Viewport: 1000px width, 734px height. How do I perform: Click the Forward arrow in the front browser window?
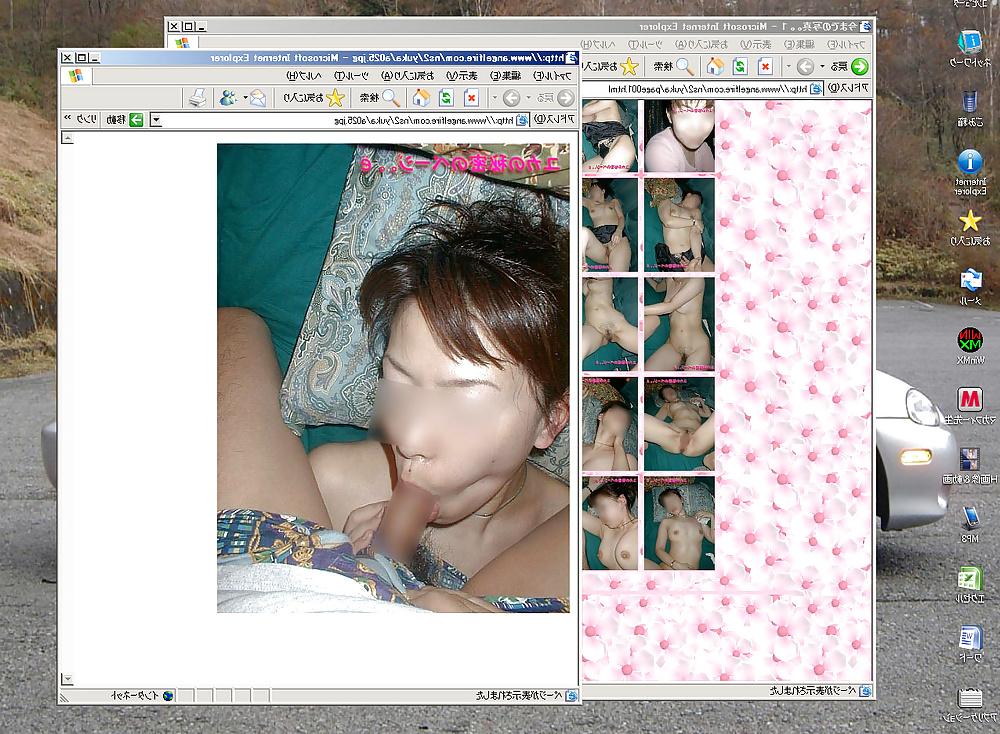coord(511,98)
